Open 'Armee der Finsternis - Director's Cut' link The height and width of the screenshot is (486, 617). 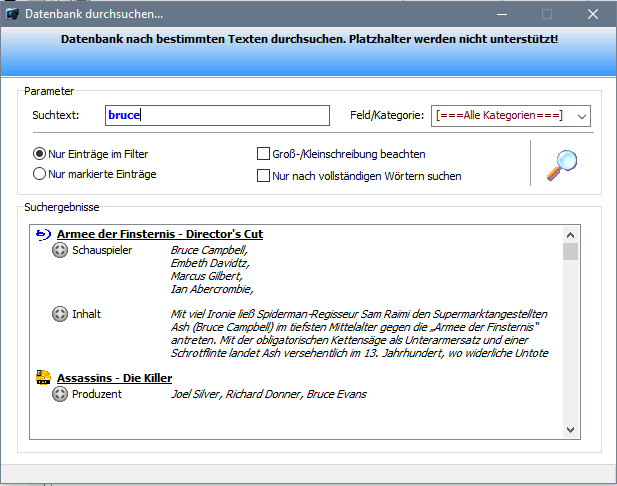point(160,234)
